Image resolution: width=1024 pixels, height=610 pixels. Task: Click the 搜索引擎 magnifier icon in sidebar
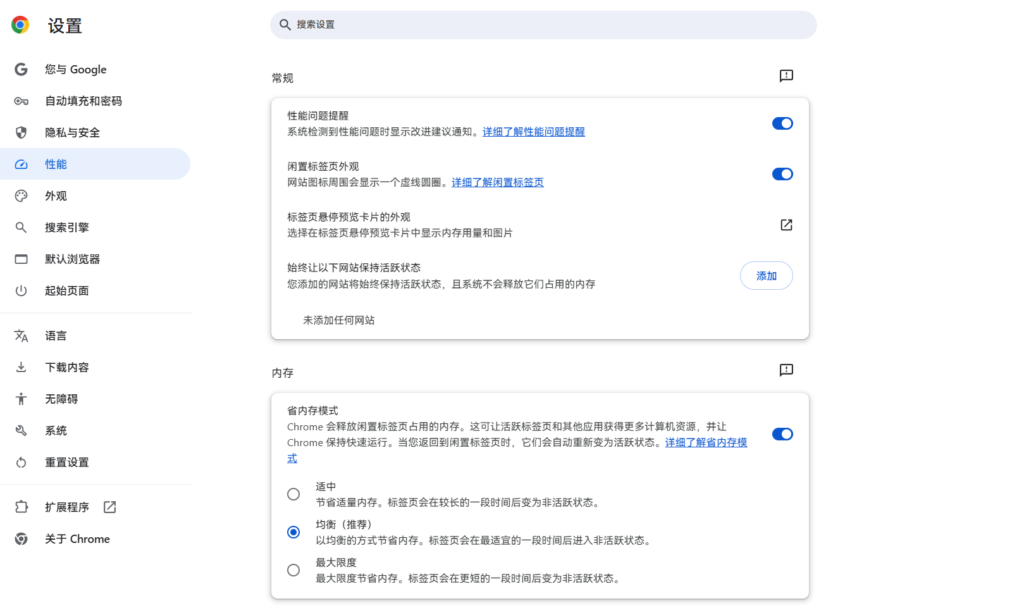pos(21,227)
